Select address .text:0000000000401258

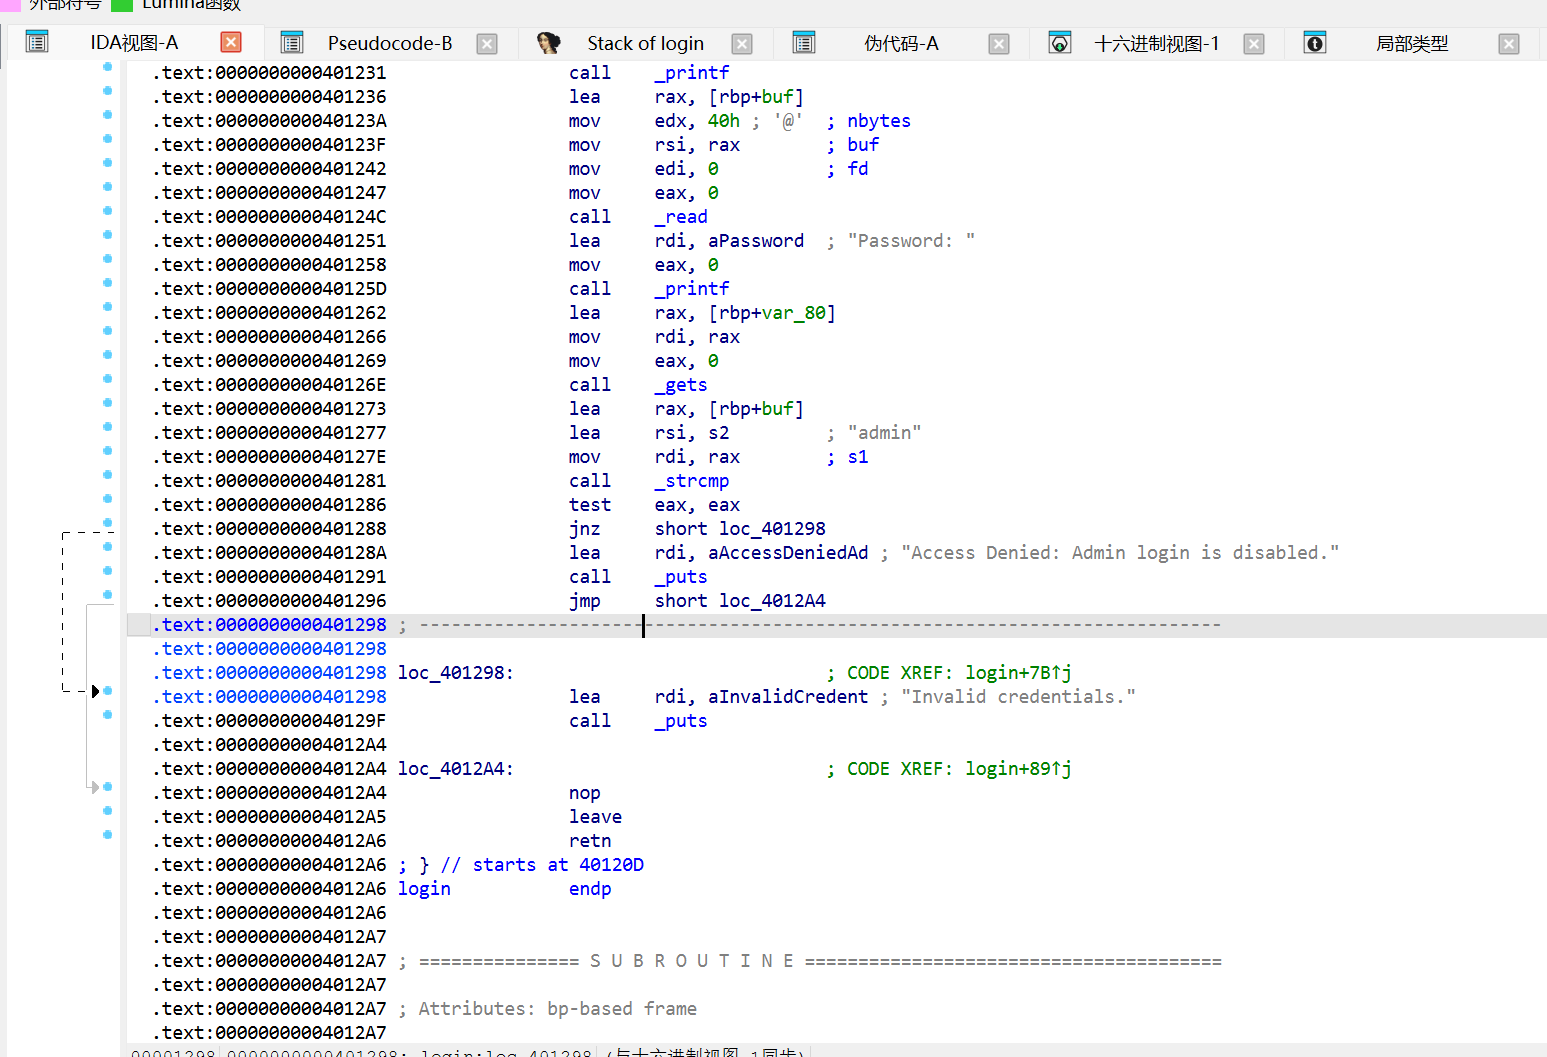(x=269, y=265)
